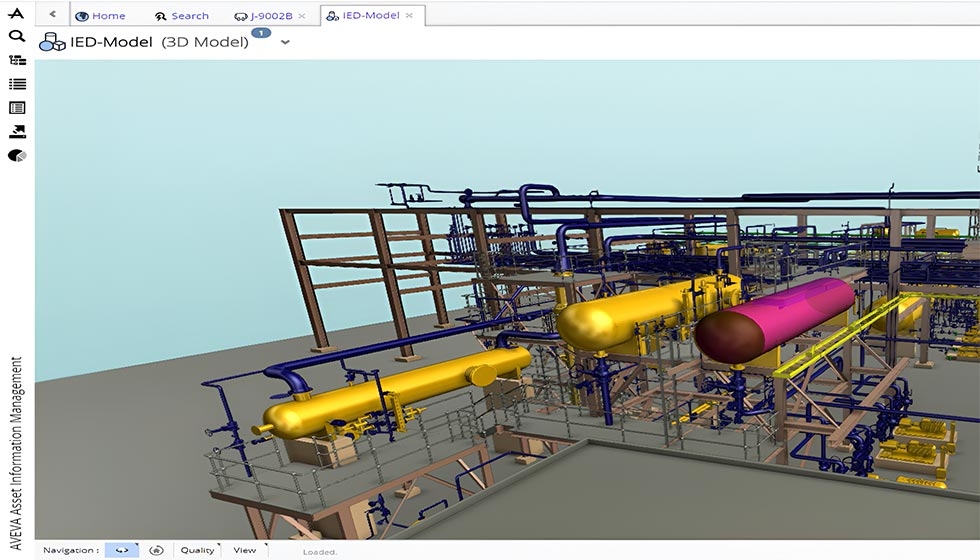Screen dimensions: 980x560
Task: Toggle the orbit navigation mode button
Action: [121, 550]
